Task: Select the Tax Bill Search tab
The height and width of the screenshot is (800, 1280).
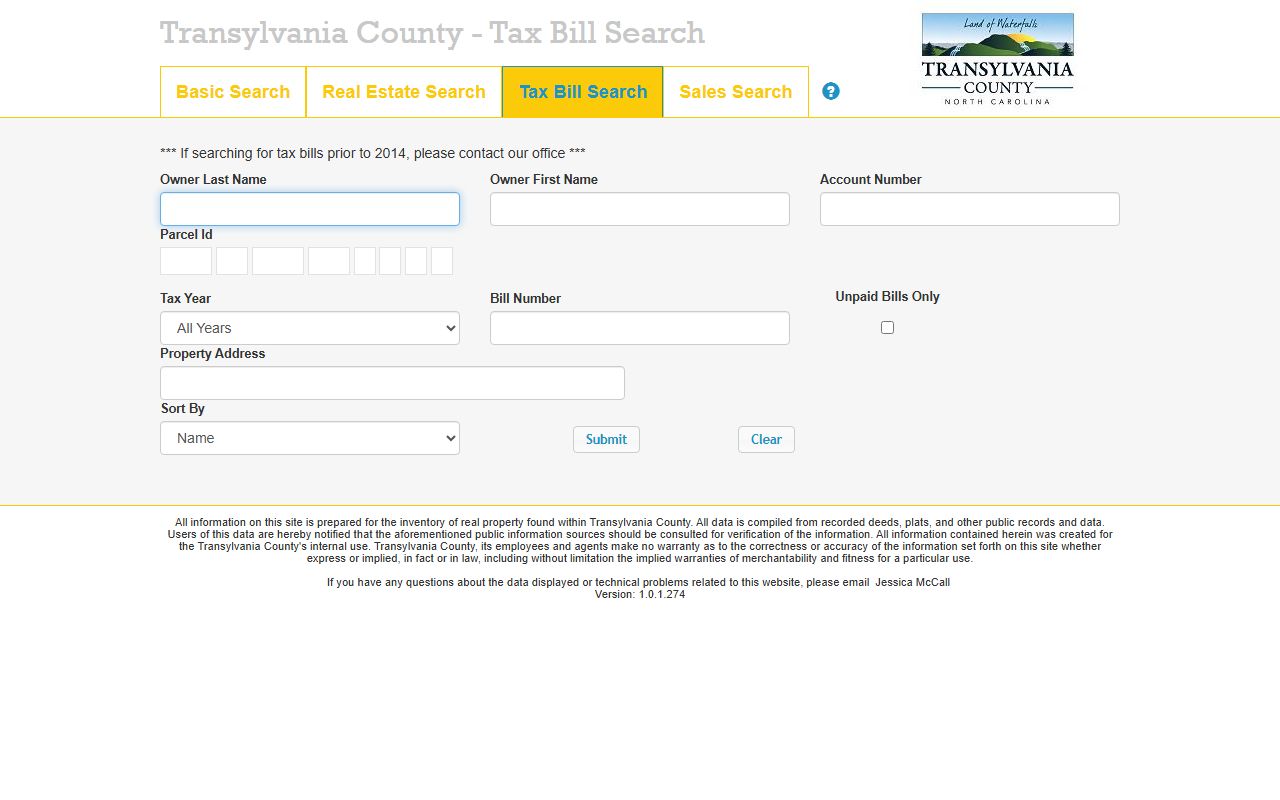Action: click(583, 92)
